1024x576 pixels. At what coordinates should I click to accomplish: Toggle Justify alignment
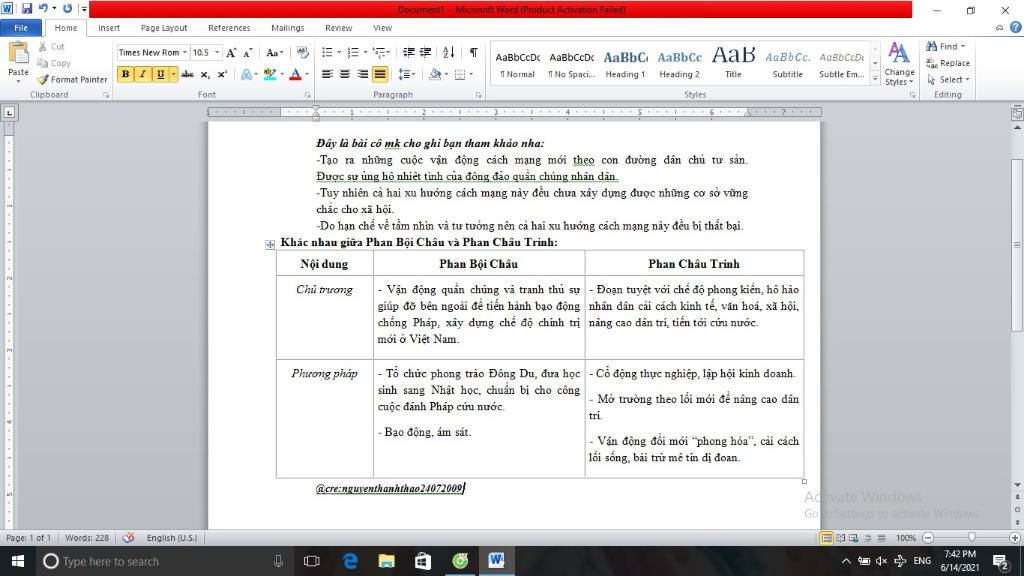379,74
